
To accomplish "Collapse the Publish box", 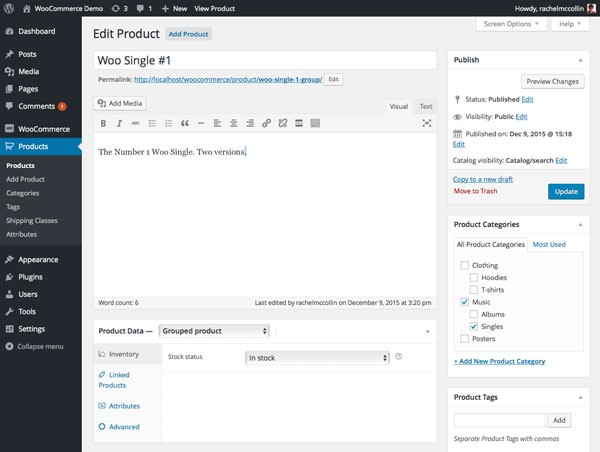I will 580,60.
